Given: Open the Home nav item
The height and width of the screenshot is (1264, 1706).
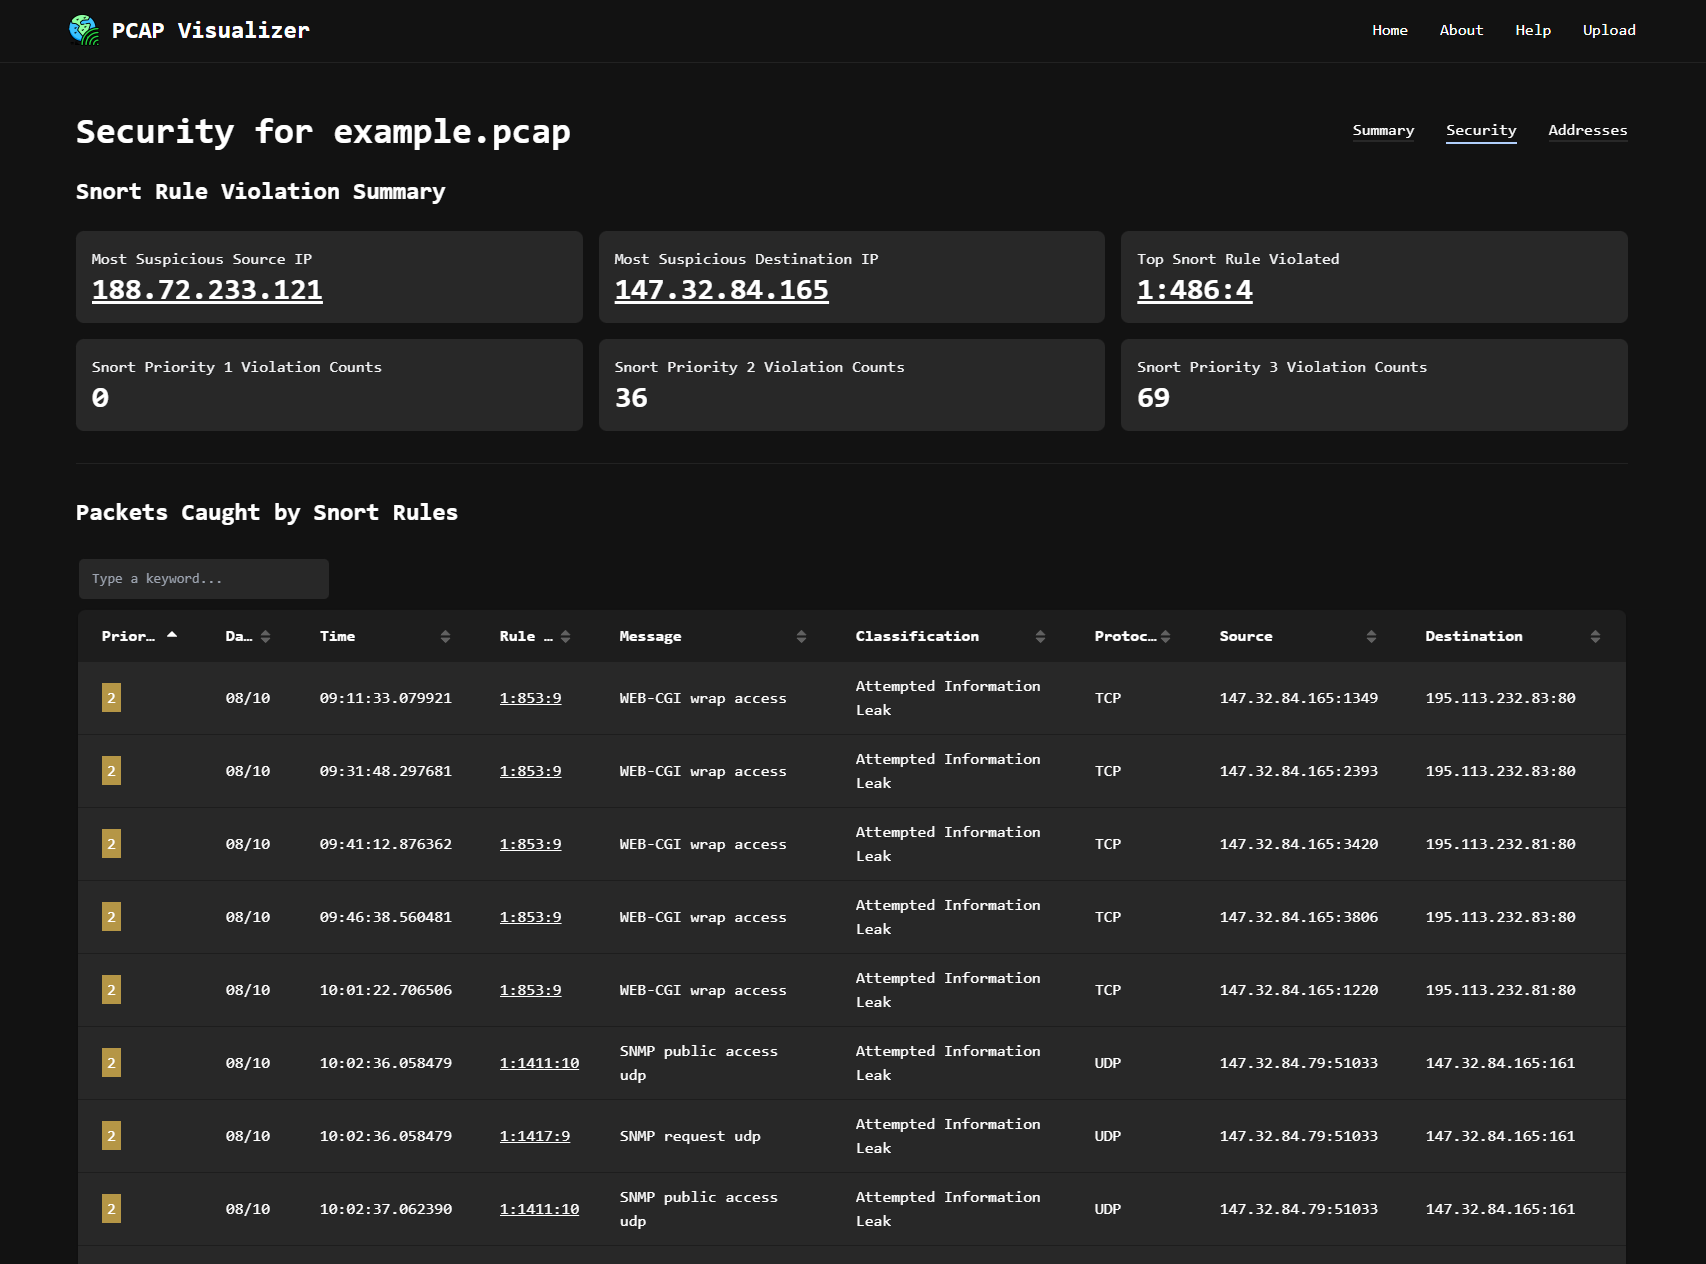Looking at the screenshot, I should click(x=1389, y=30).
